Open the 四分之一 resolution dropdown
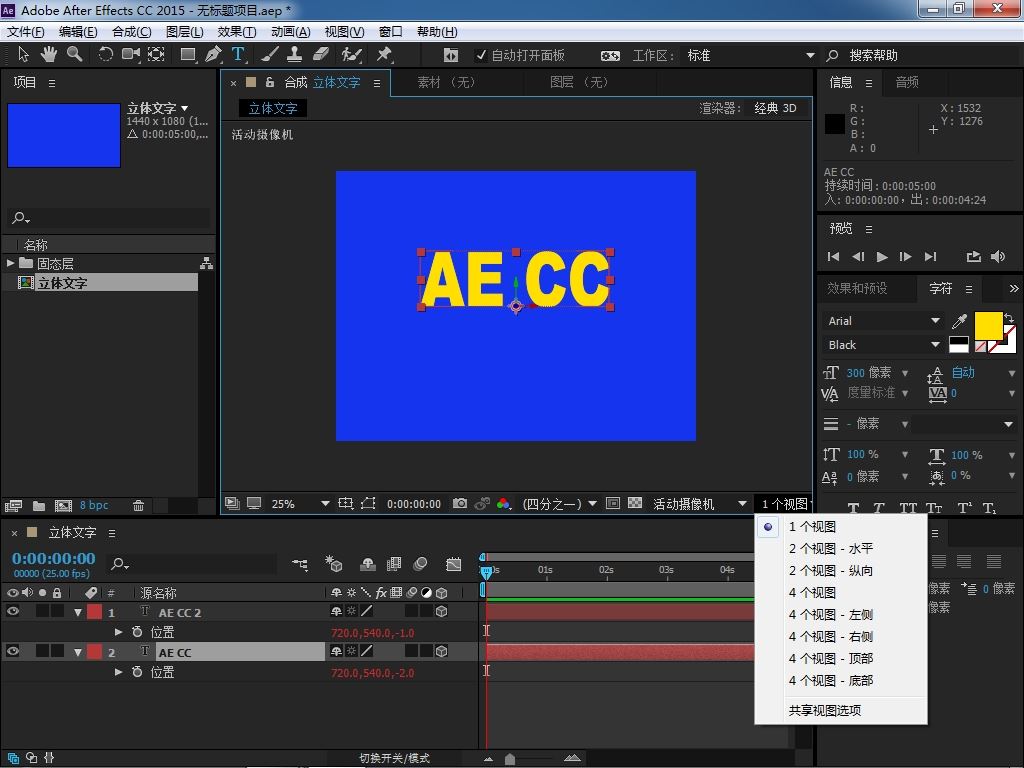1024x768 pixels. pos(559,504)
